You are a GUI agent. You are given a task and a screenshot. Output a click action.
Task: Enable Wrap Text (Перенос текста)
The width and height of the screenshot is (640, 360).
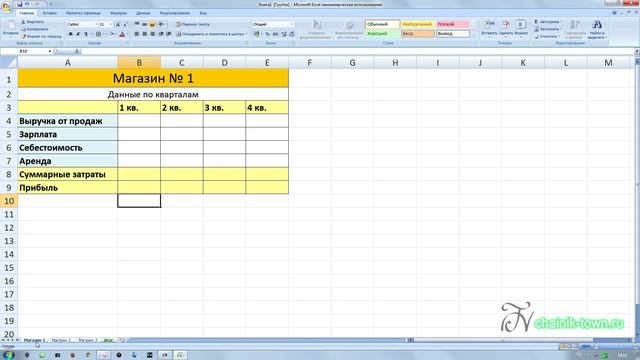pos(193,24)
